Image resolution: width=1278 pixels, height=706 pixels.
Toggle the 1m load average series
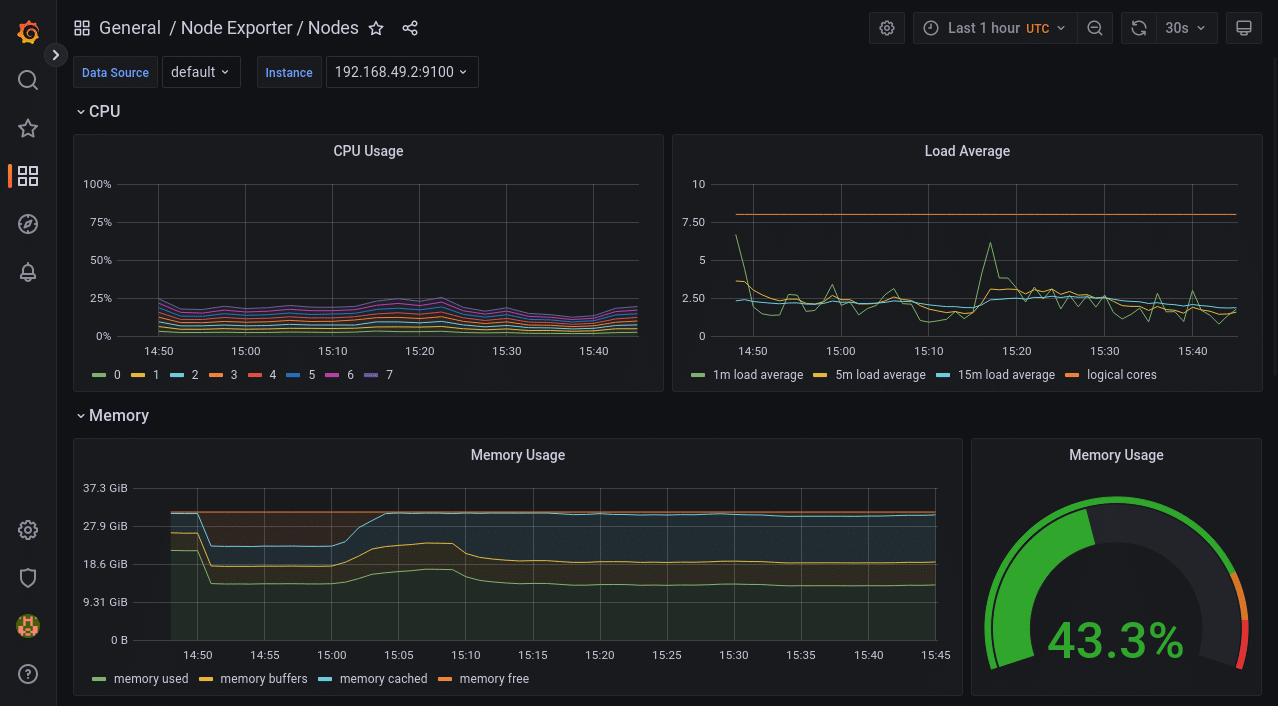(x=755, y=375)
